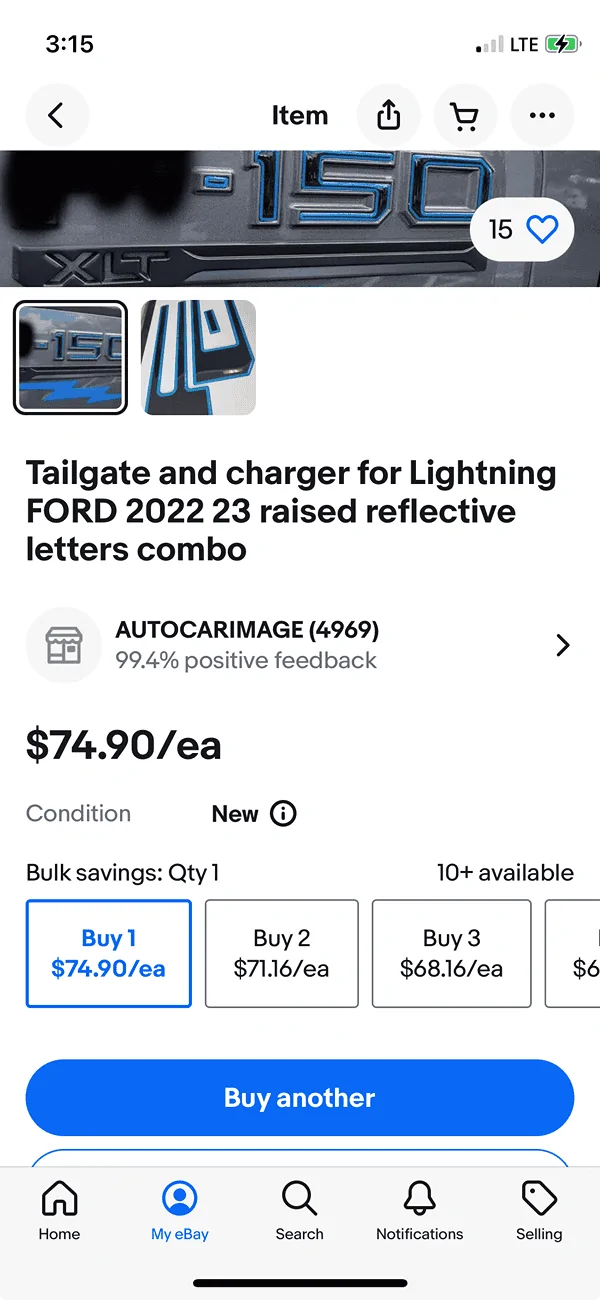Add item to watchlist with heart
Image resolution: width=600 pixels, height=1300 pixels.
point(541,230)
